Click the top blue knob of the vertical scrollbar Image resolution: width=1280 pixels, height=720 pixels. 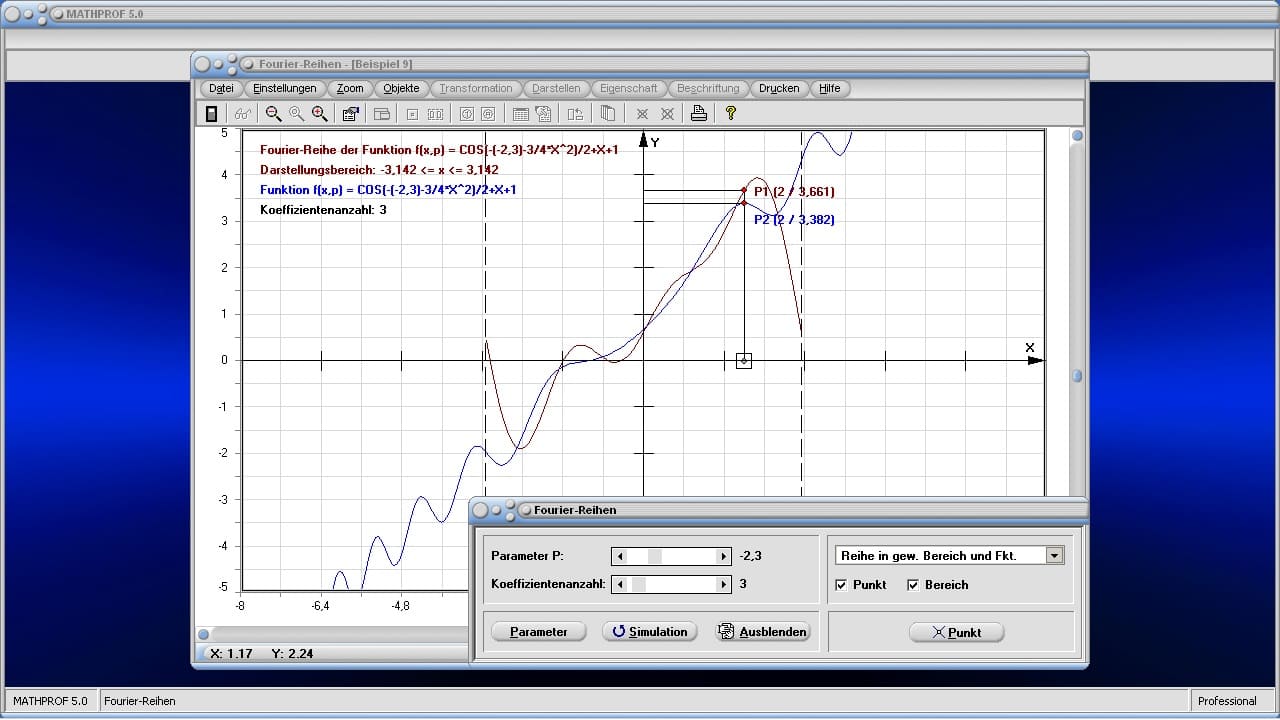pos(1077,136)
